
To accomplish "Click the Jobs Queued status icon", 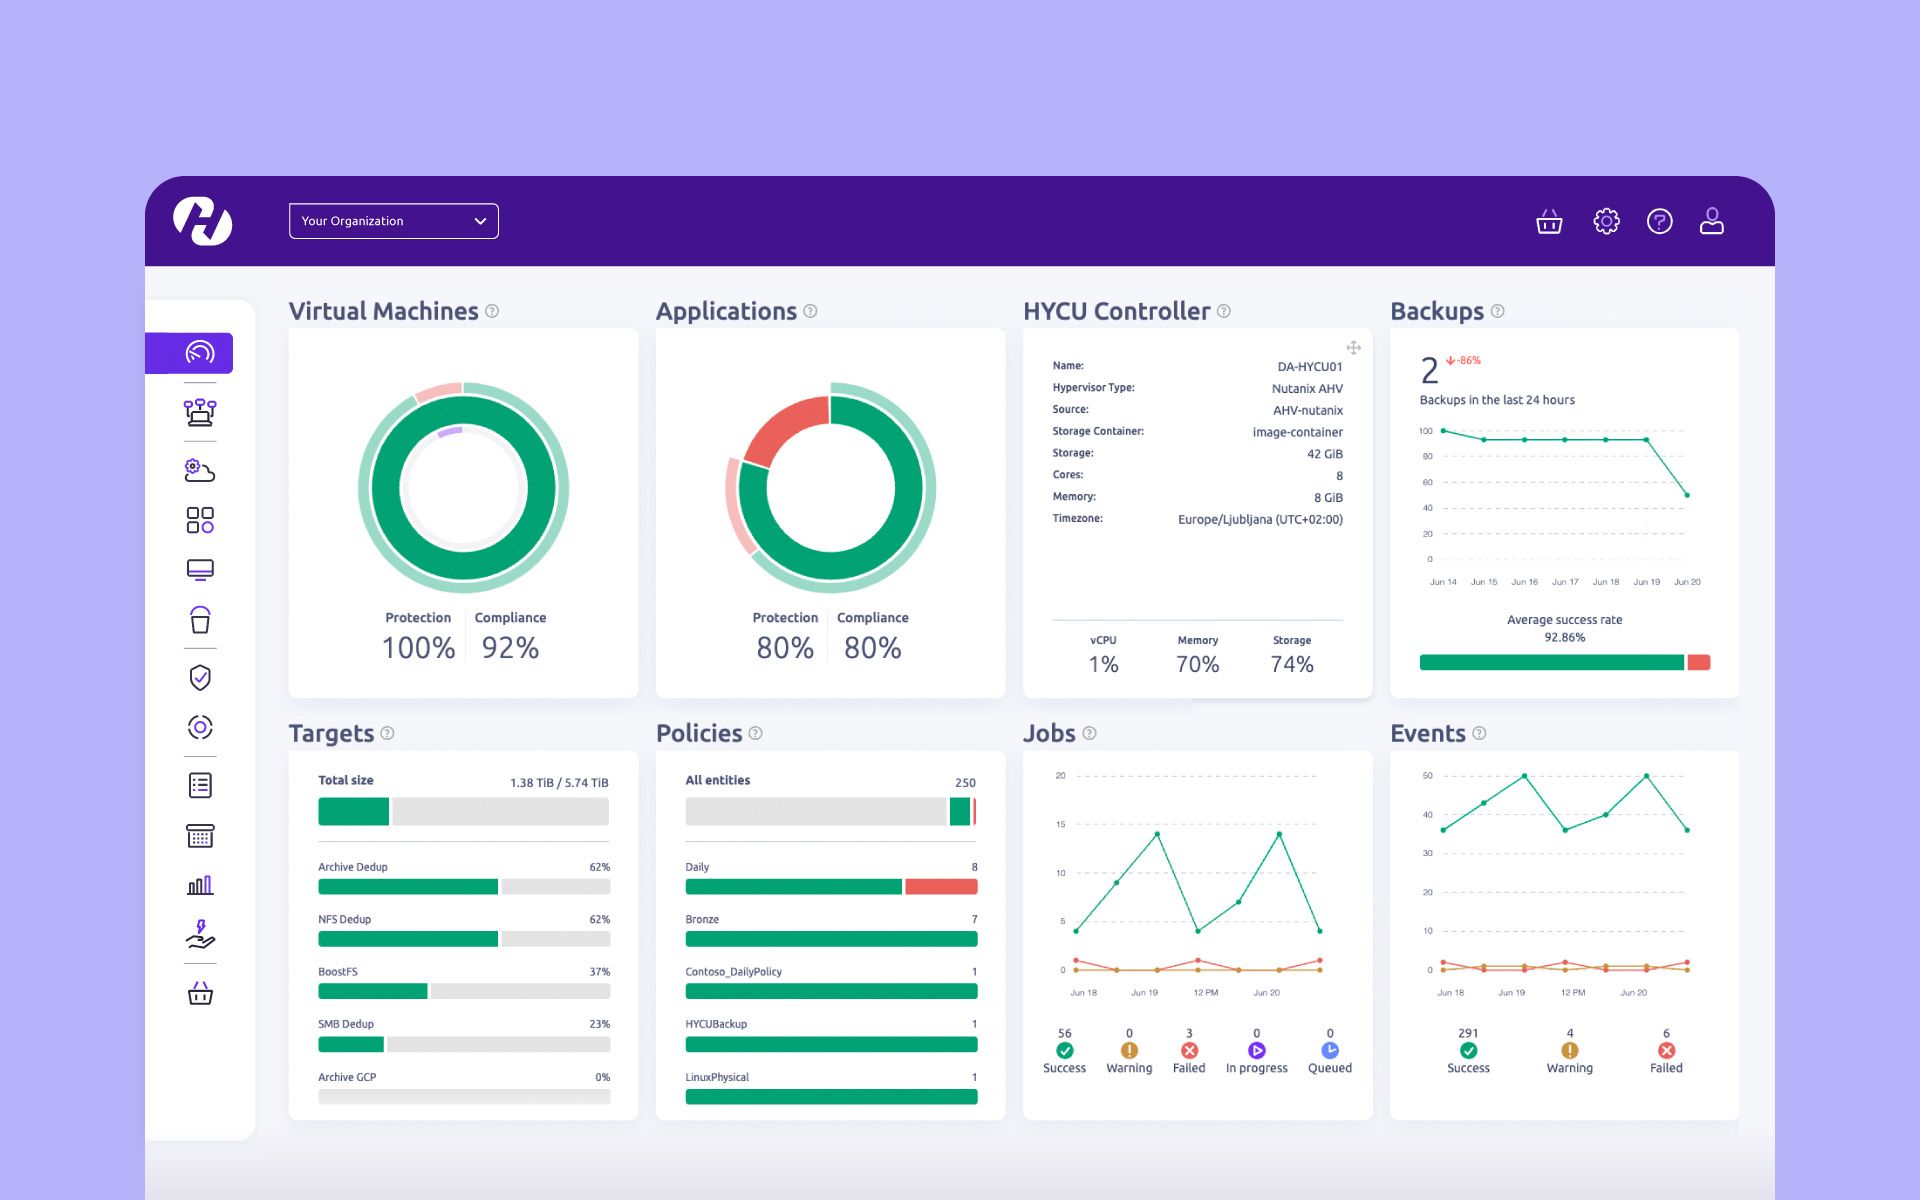I will click(x=1329, y=1050).
